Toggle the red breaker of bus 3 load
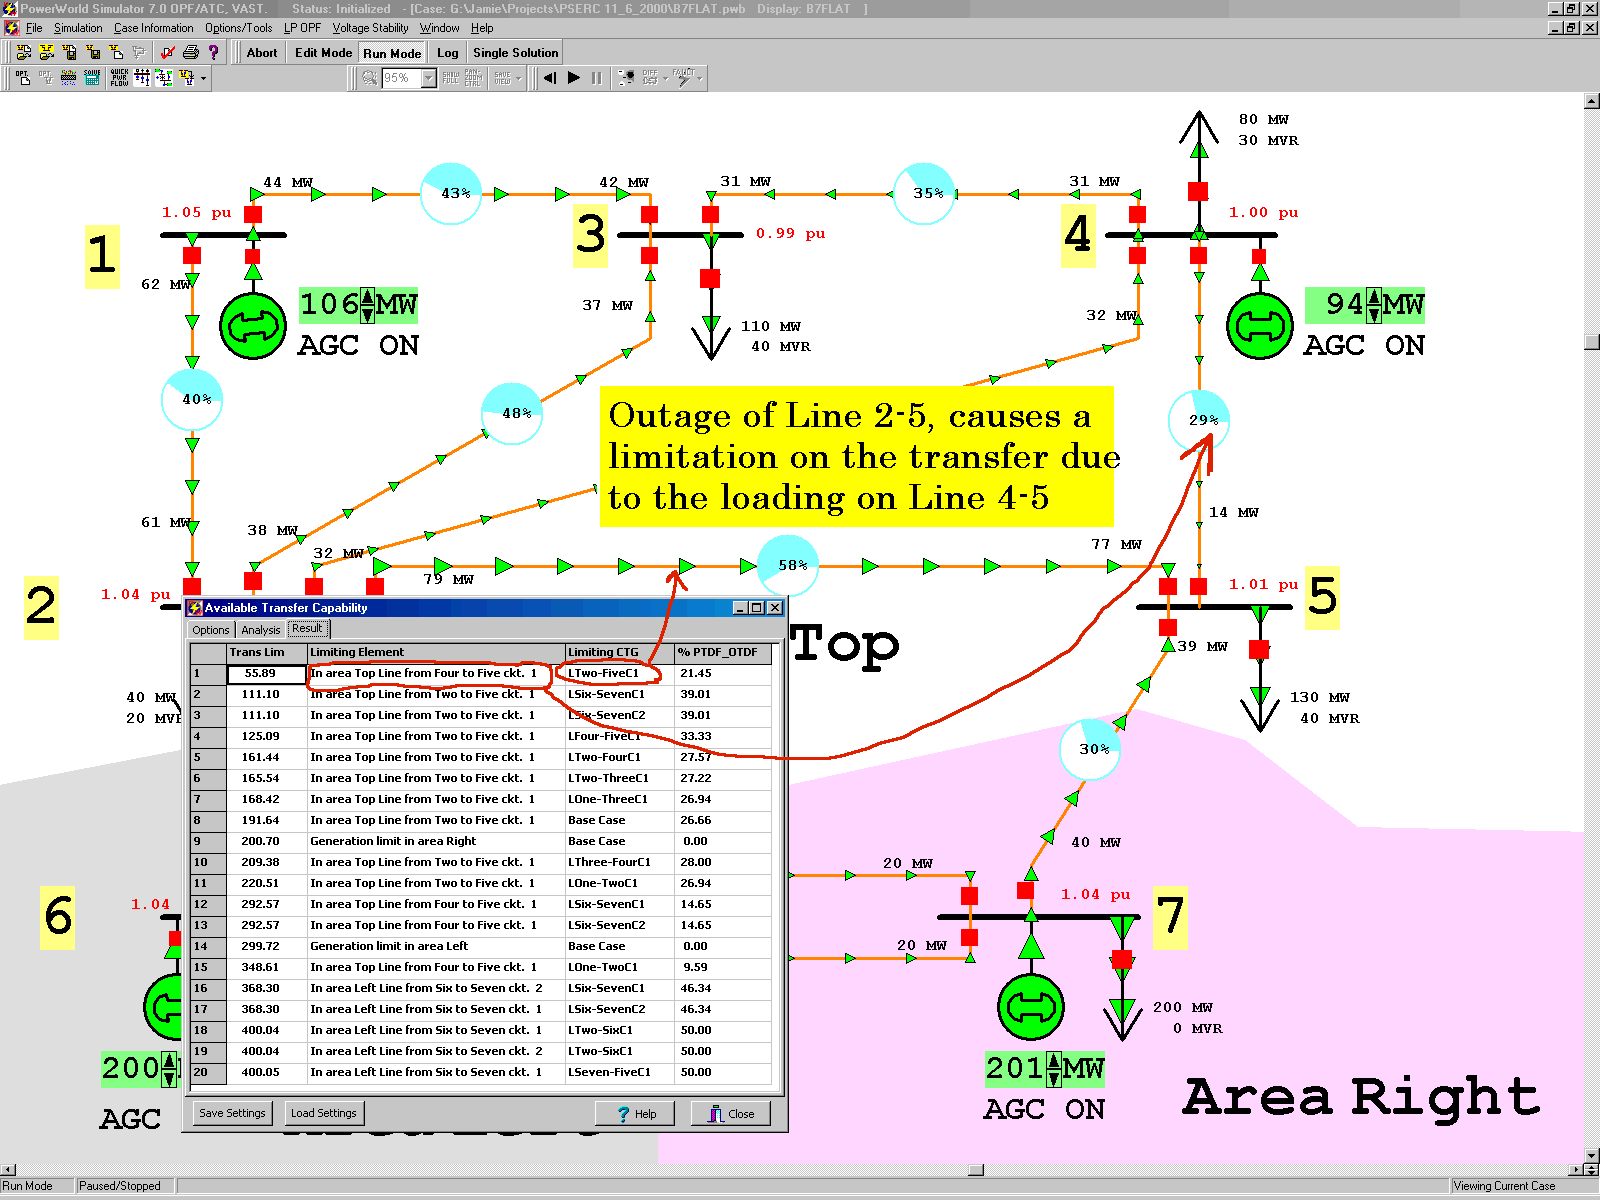 click(x=710, y=278)
